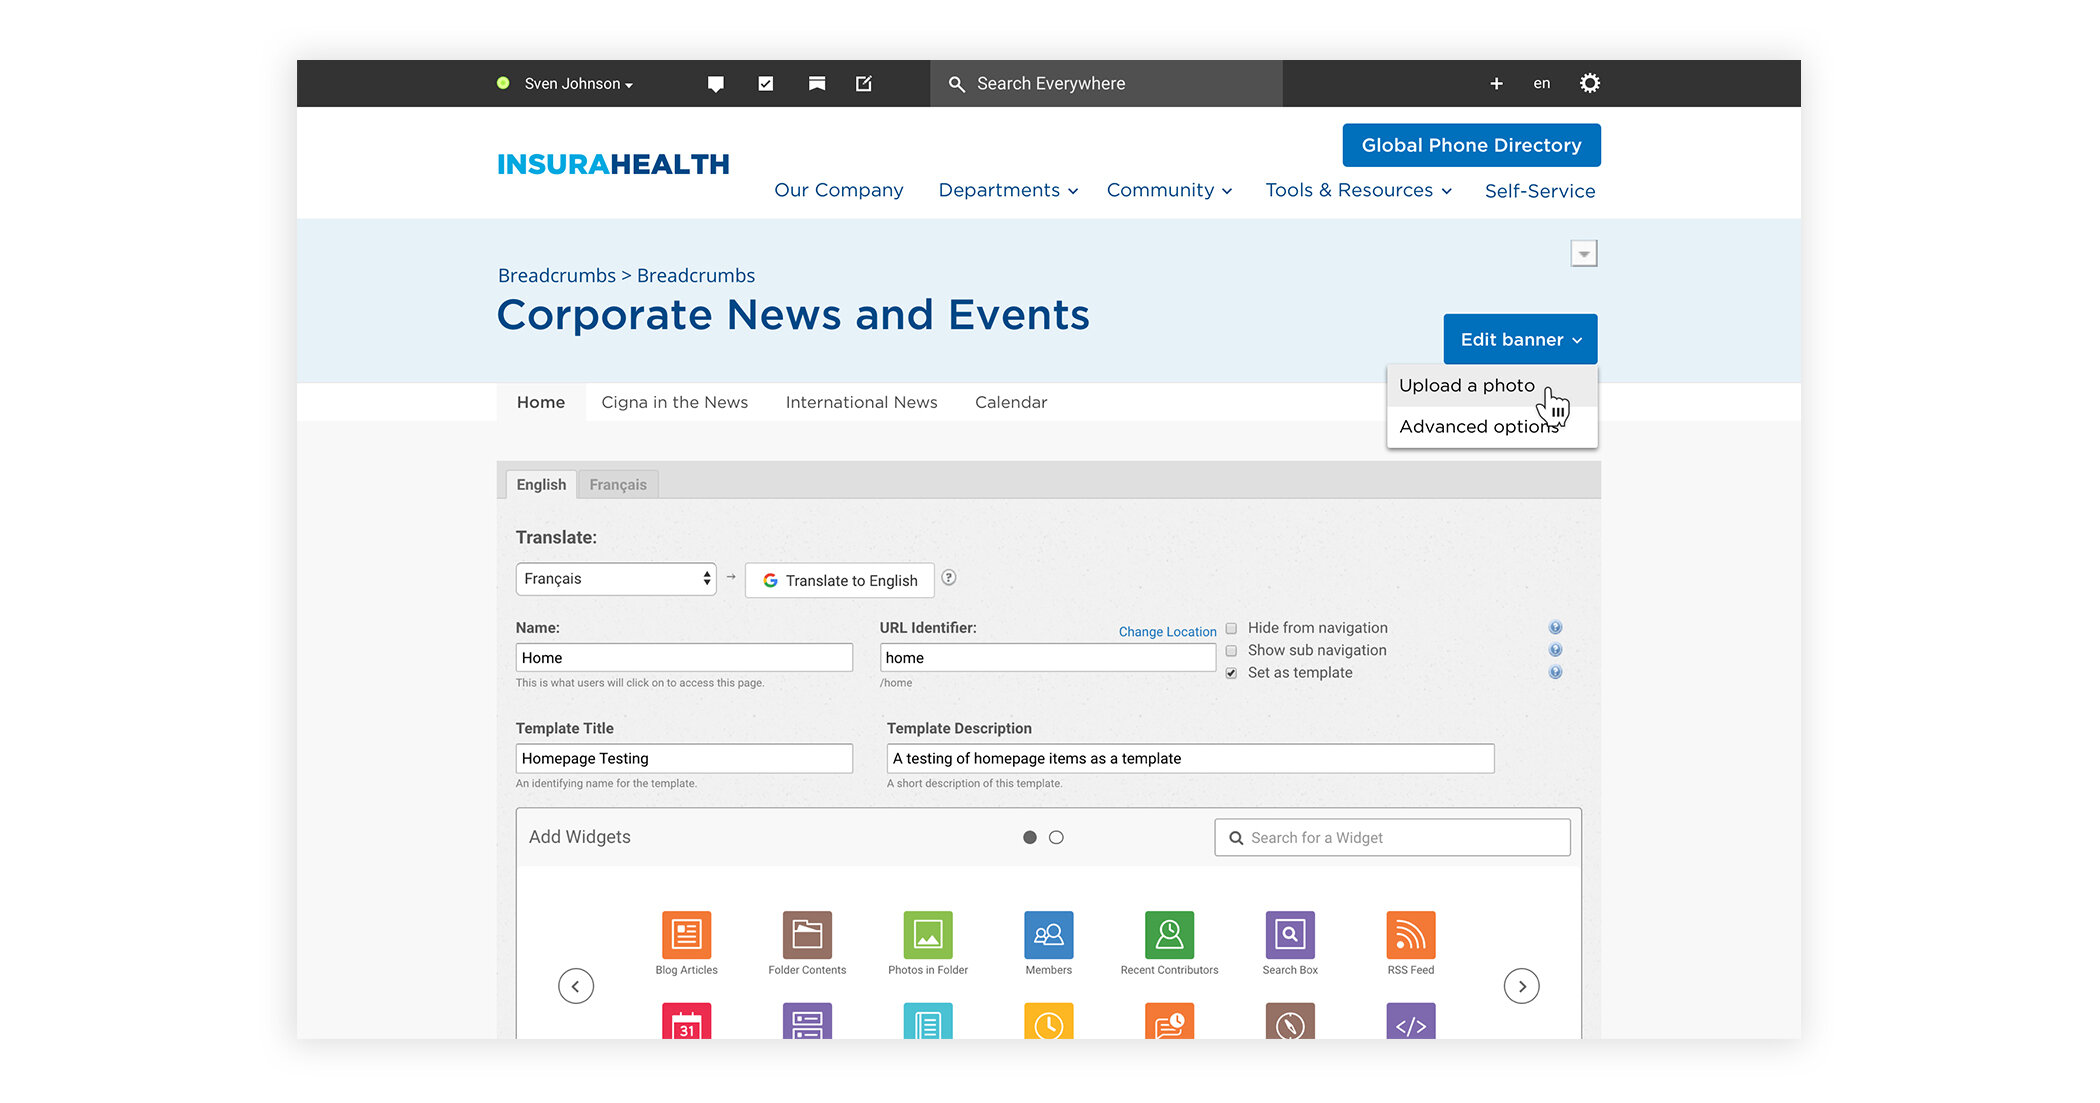The height and width of the screenshot is (1103, 2100).
Task: Select the English language tab
Action: [x=541, y=485]
